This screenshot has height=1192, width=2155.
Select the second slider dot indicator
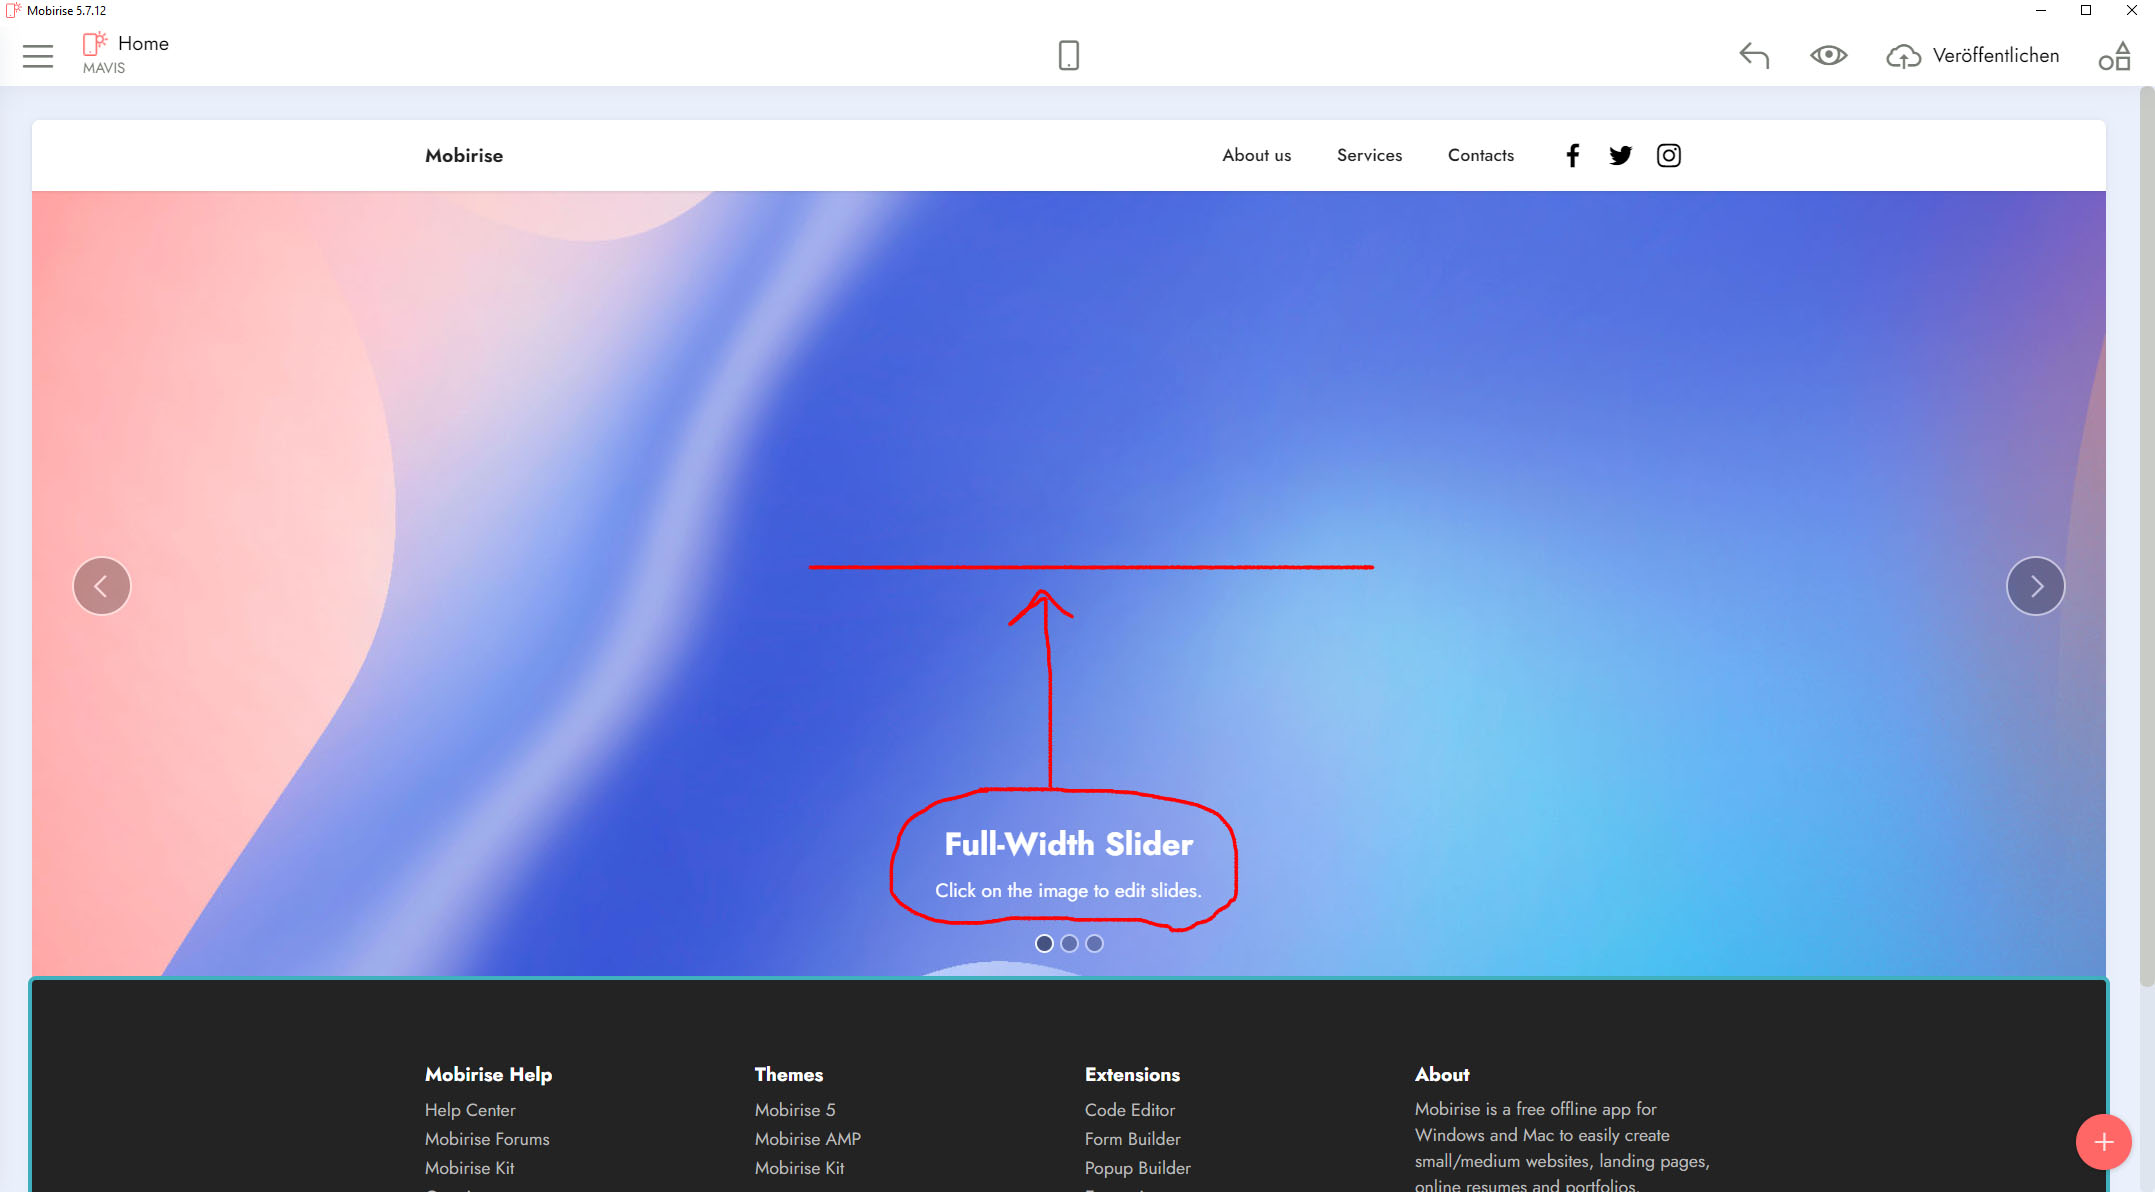(x=1069, y=943)
